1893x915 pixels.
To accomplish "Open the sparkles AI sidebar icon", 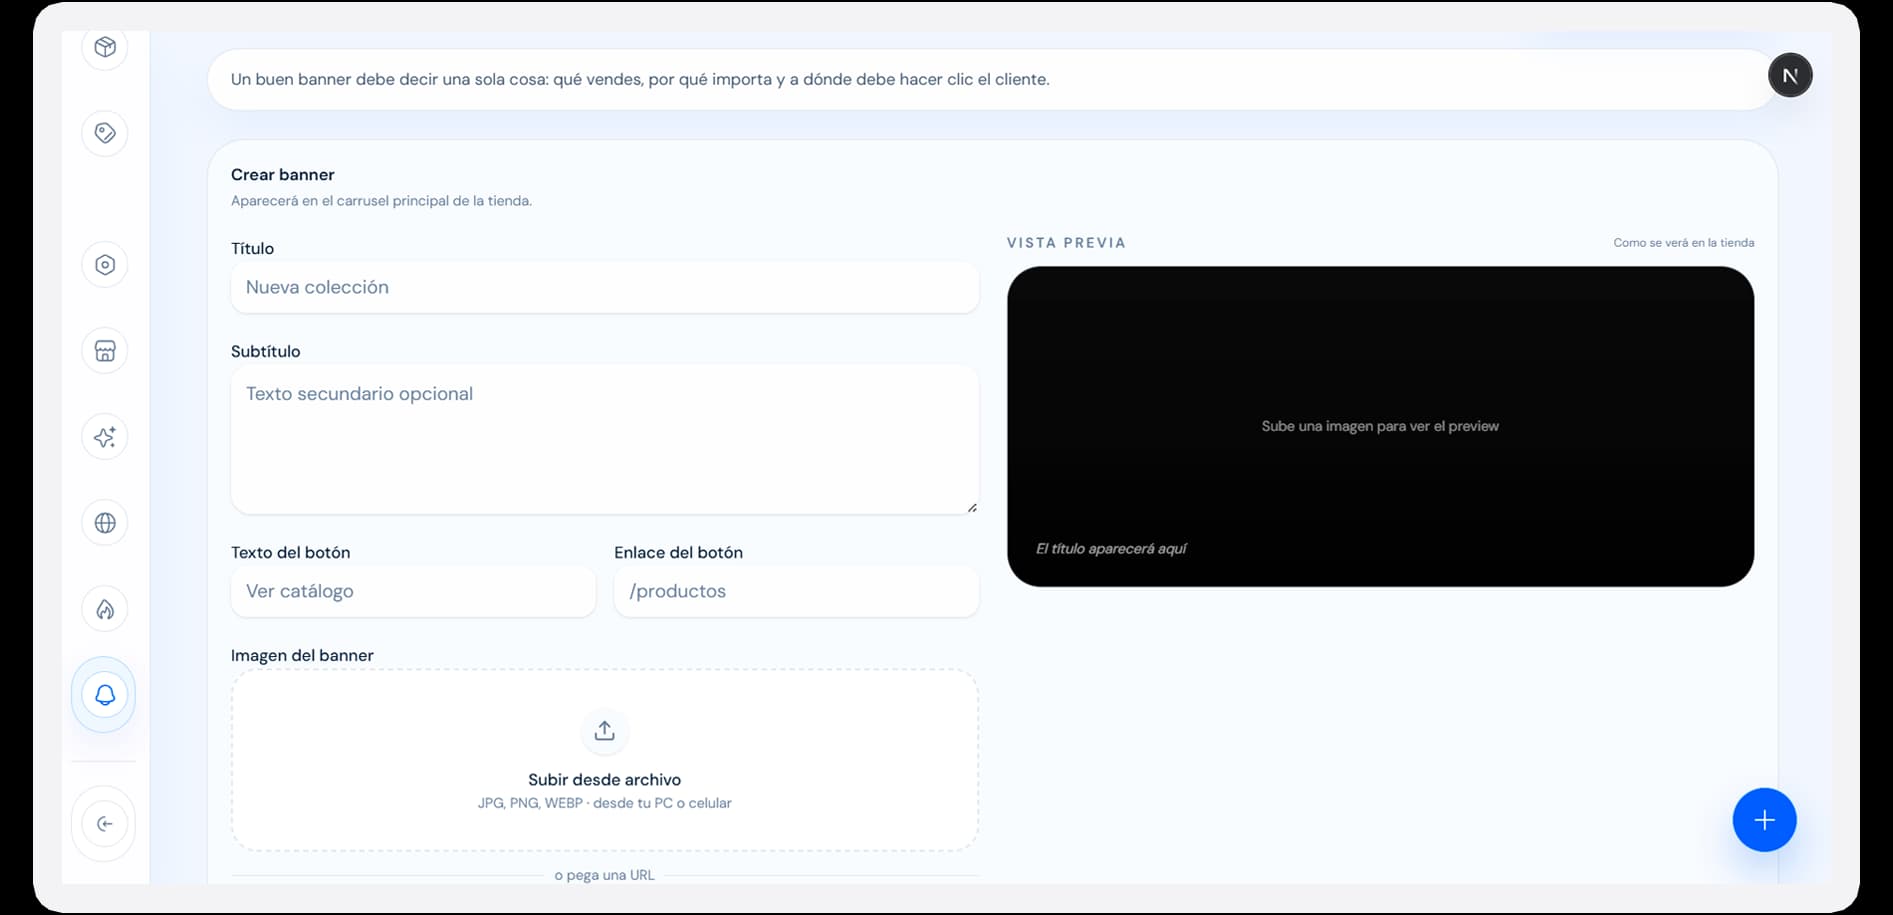I will (x=105, y=437).
